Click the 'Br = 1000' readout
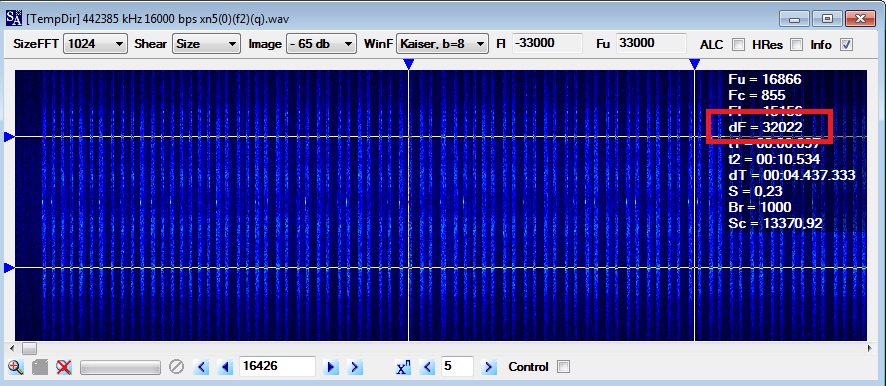 click(x=760, y=207)
